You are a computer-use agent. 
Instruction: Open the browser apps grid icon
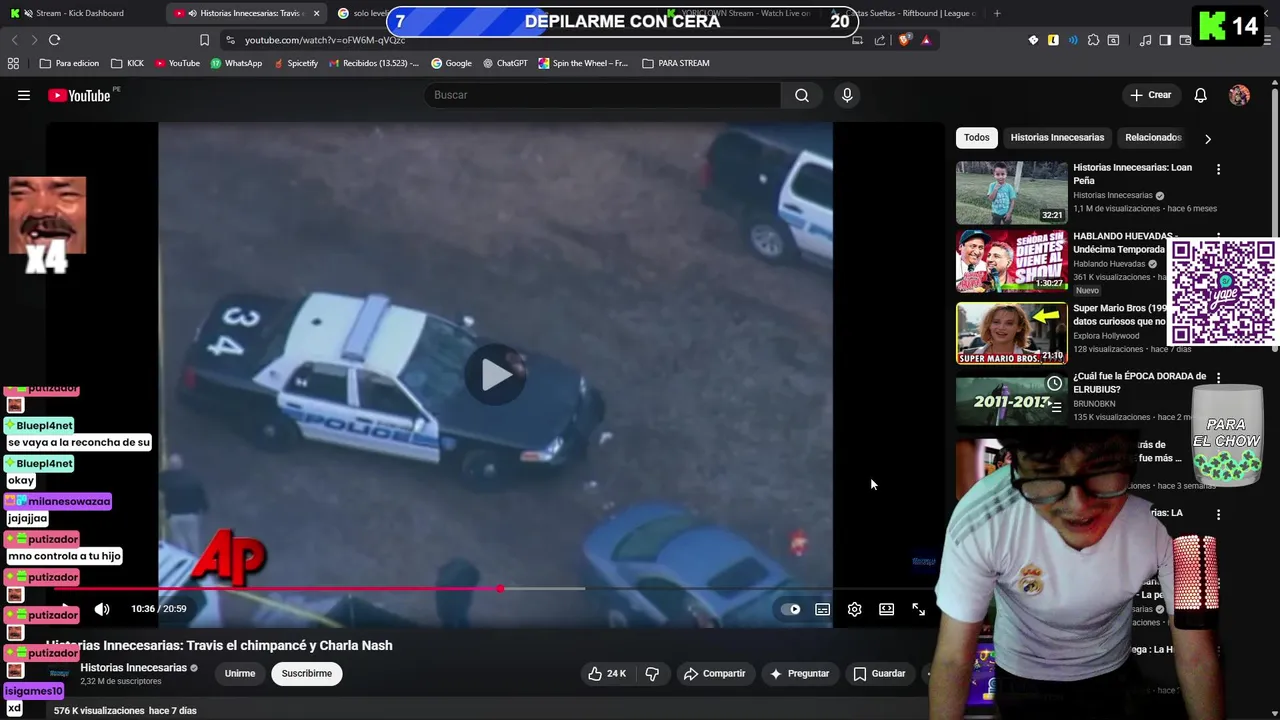pyautogui.click(x=13, y=63)
